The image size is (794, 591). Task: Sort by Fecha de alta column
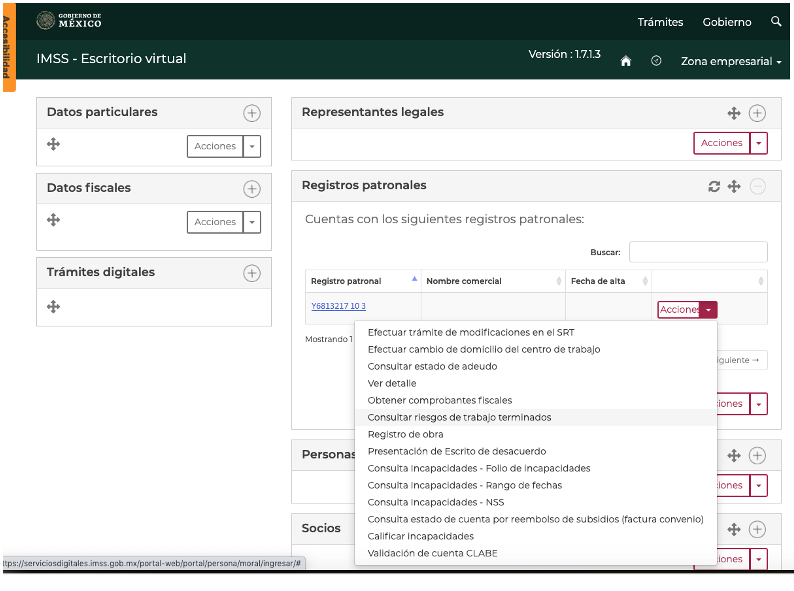pyautogui.click(x=608, y=281)
